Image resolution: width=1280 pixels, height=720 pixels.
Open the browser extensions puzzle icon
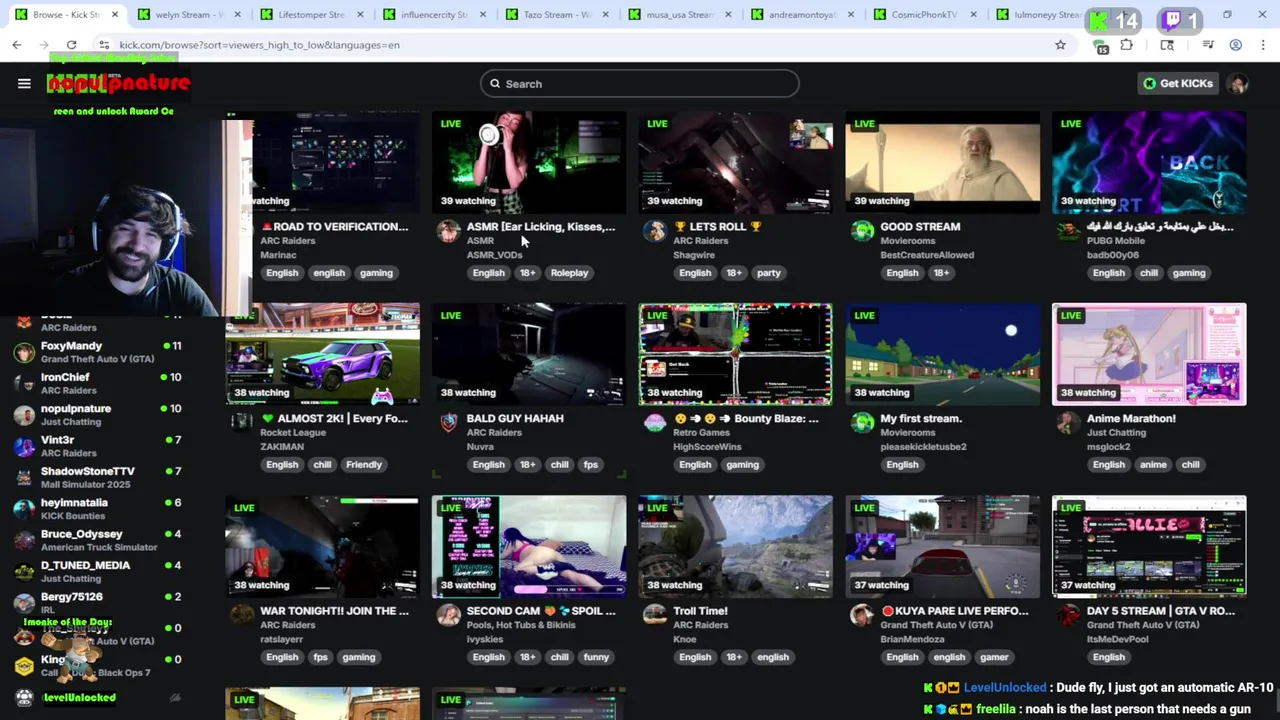(1127, 45)
